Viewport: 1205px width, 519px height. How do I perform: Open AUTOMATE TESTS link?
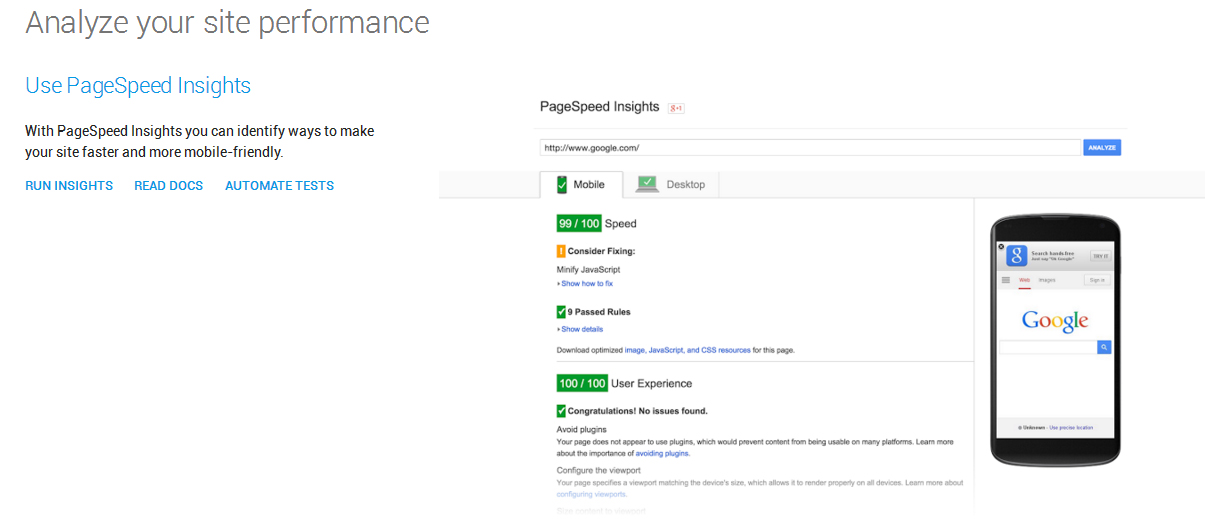(x=280, y=186)
